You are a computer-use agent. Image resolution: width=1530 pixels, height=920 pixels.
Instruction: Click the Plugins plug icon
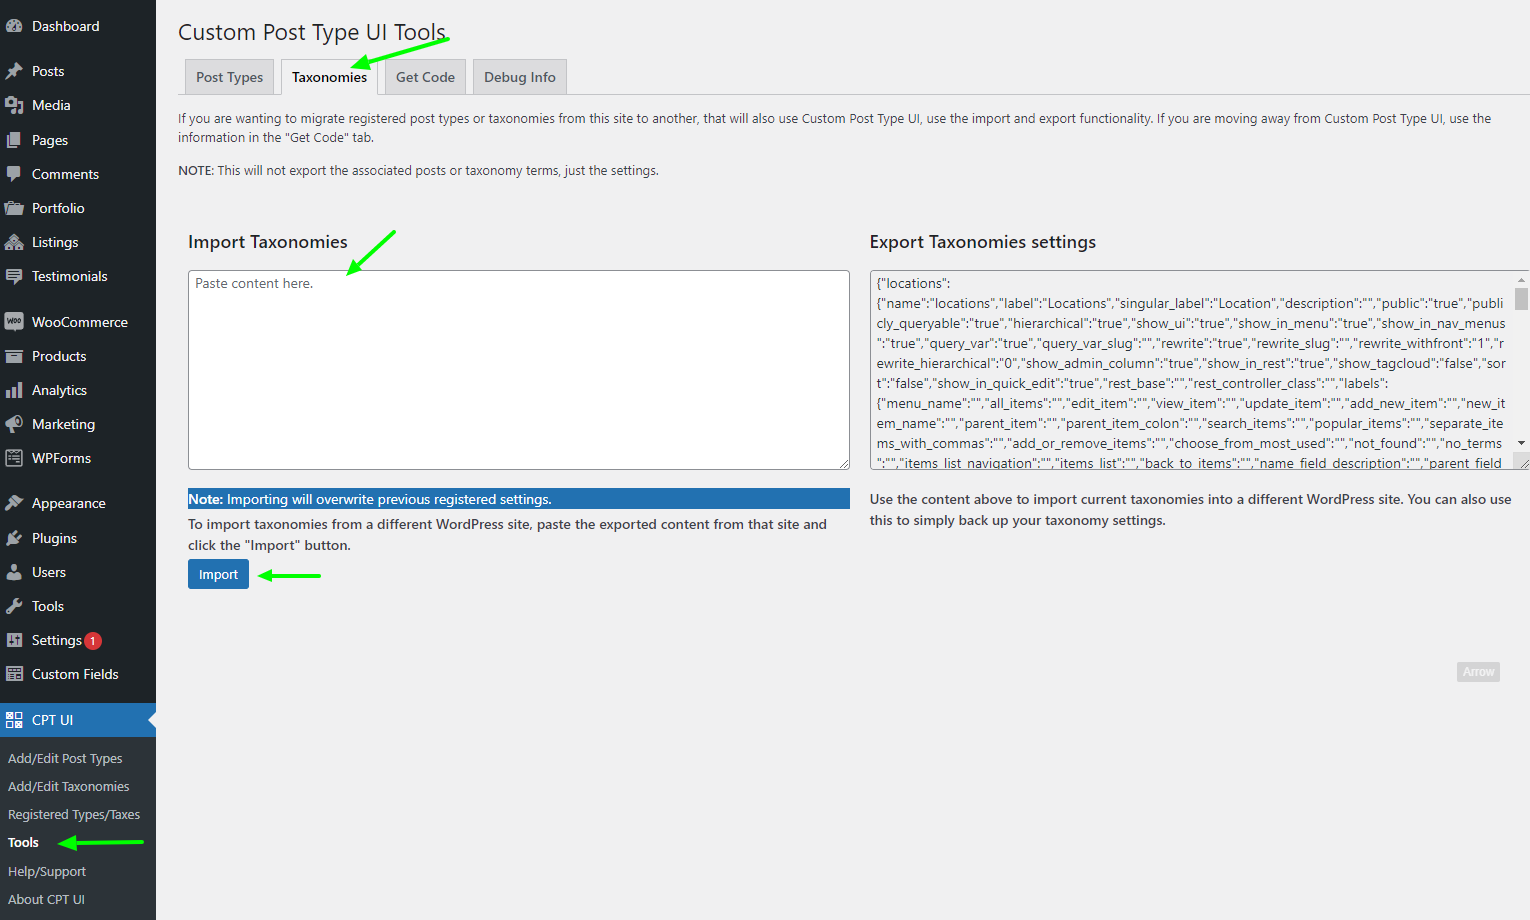click(14, 538)
